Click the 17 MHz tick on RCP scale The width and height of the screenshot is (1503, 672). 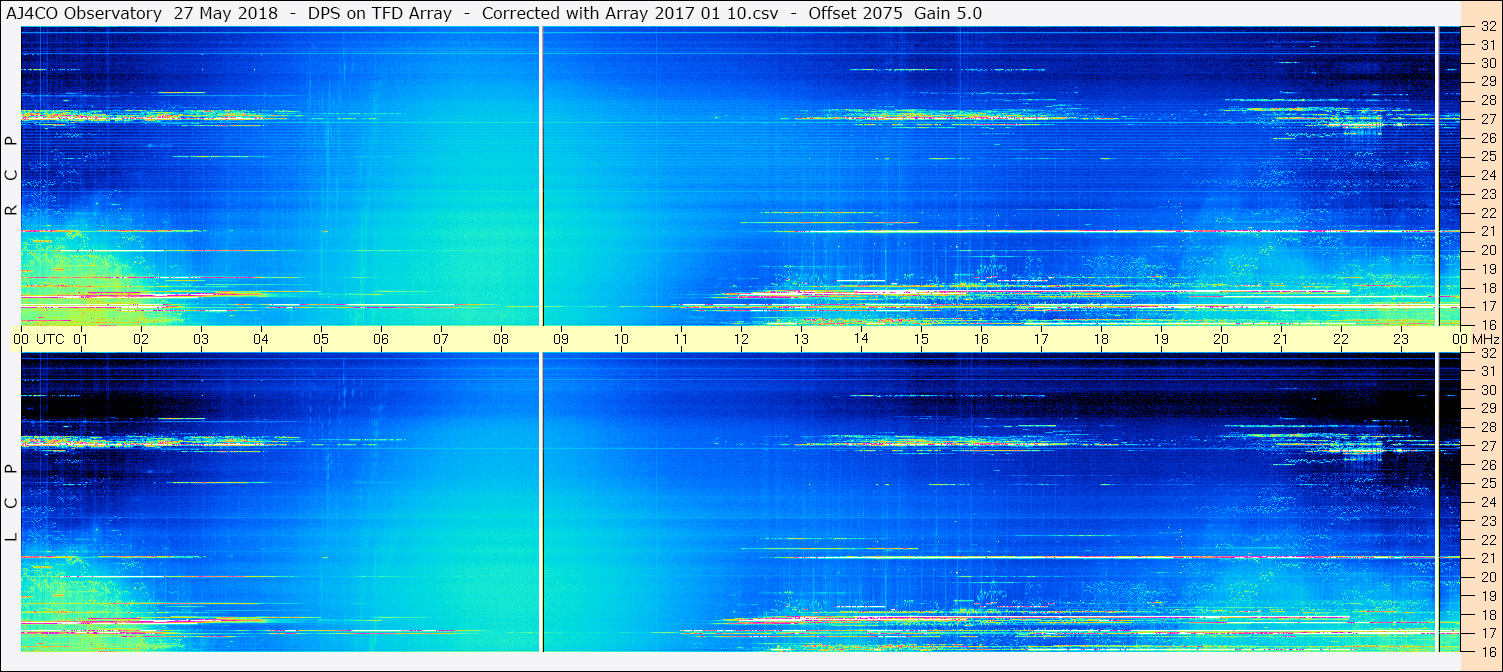click(x=1487, y=306)
